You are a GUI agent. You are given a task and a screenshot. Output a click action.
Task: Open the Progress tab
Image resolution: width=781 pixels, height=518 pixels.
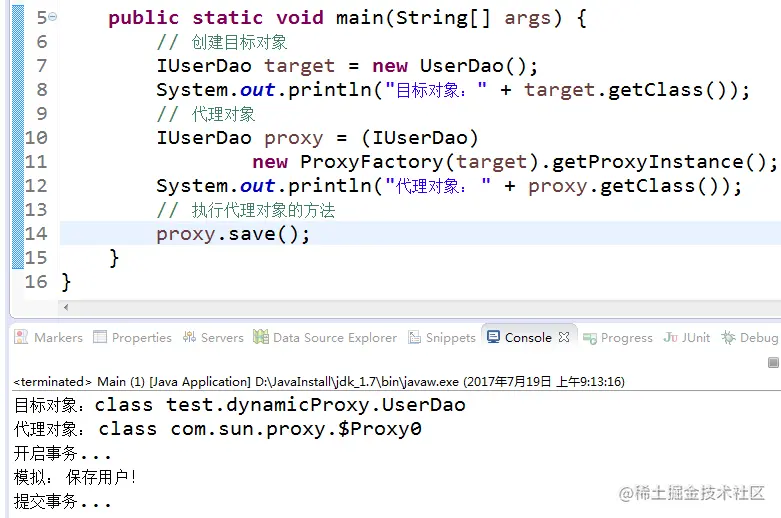(618, 338)
